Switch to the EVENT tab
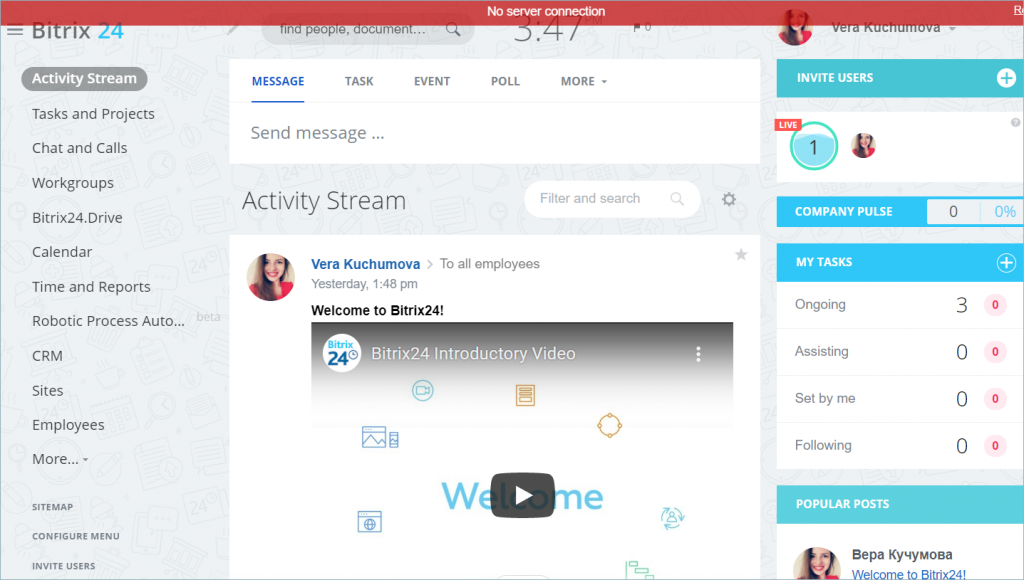This screenshot has height=580, width=1024. 432,82
